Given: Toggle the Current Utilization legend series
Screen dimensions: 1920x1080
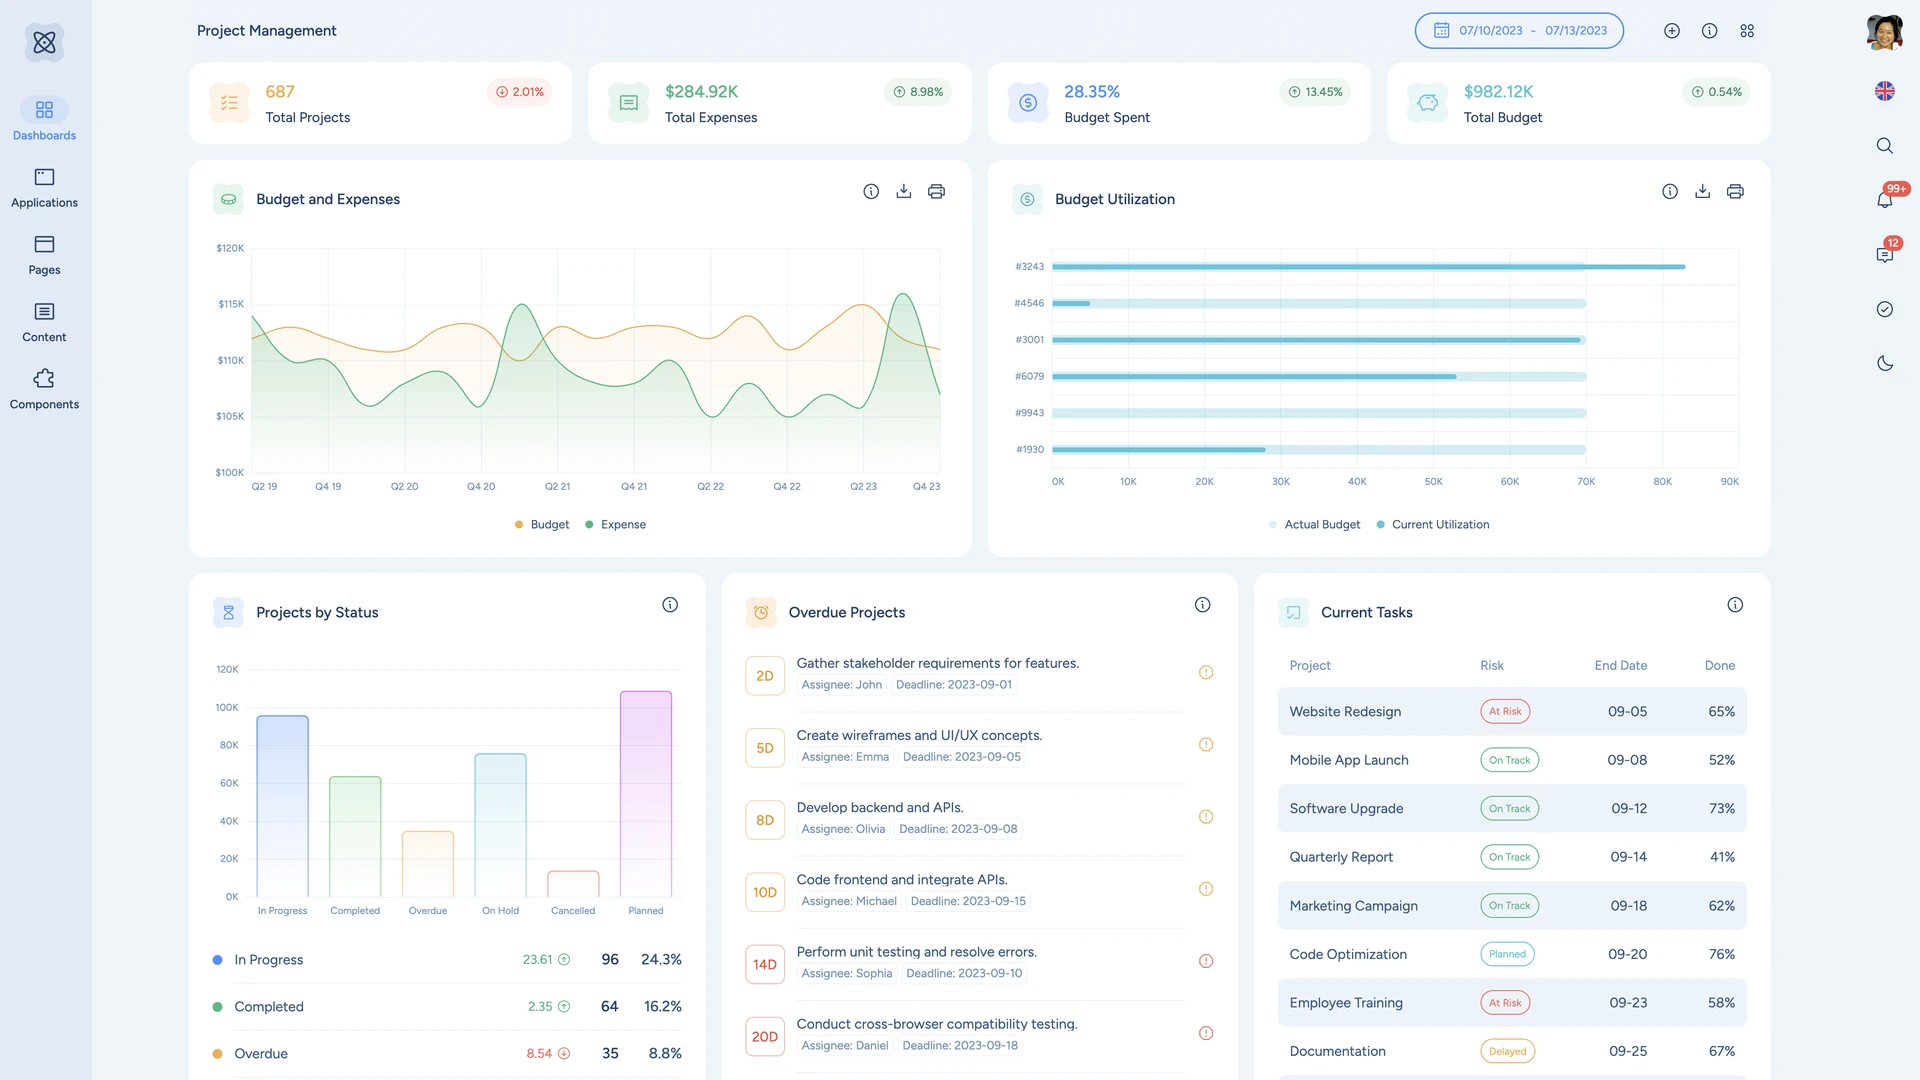Looking at the screenshot, I should coord(1433,524).
